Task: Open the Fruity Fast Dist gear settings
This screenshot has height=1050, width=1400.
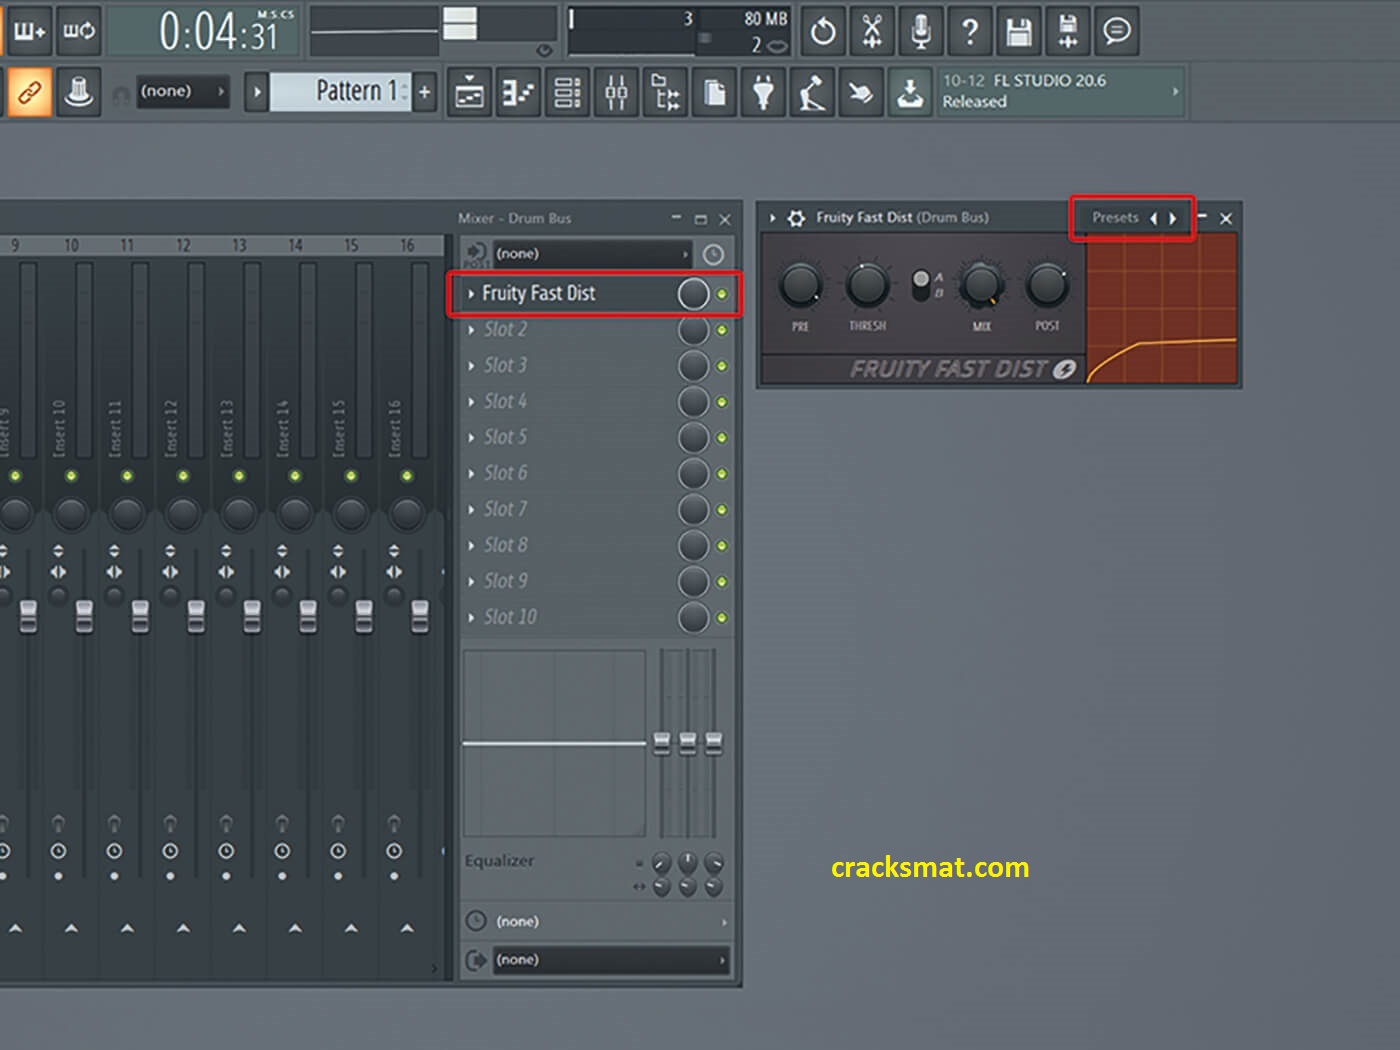Action: click(796, 218)
